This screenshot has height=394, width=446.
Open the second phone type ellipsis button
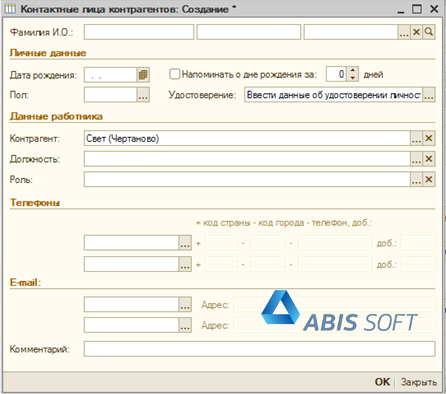pos(185,264)
